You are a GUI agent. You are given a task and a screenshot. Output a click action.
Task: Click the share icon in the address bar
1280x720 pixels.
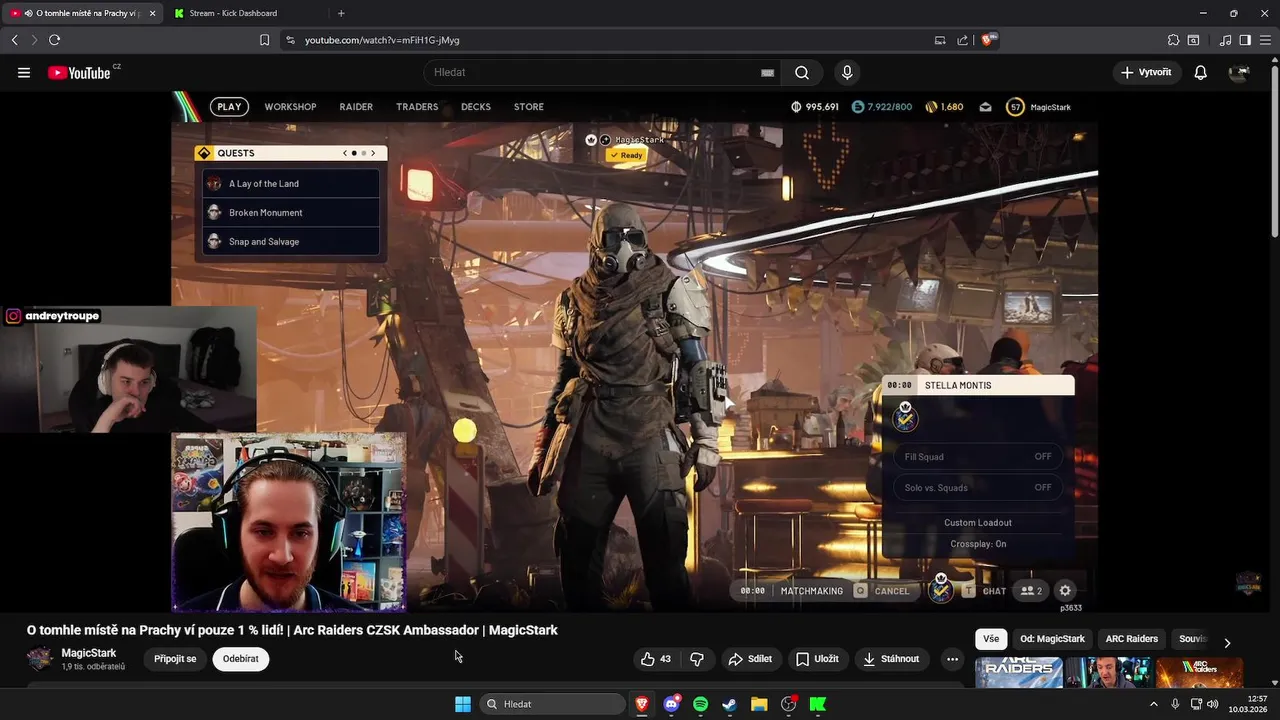[962, 40]
